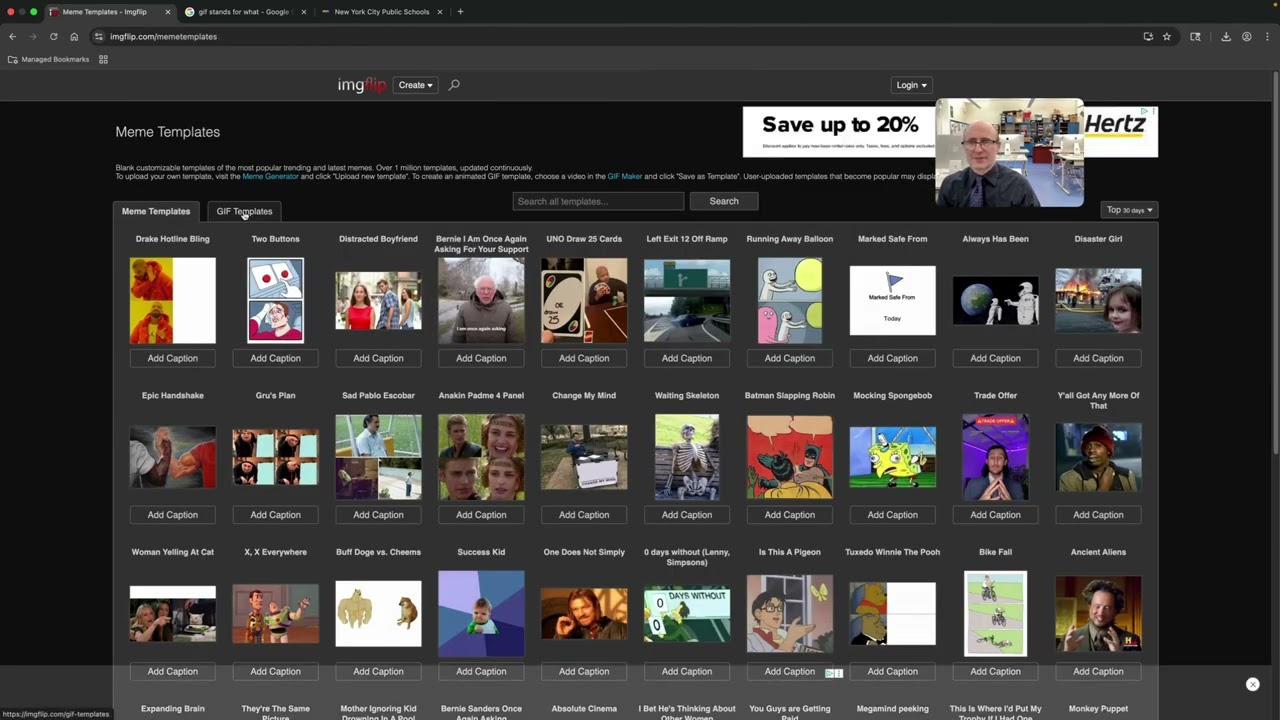Image resolution: width=1280 pixels, height=720 pixels.
Task: Click the imgflip logo
Action: pos(362,85)
